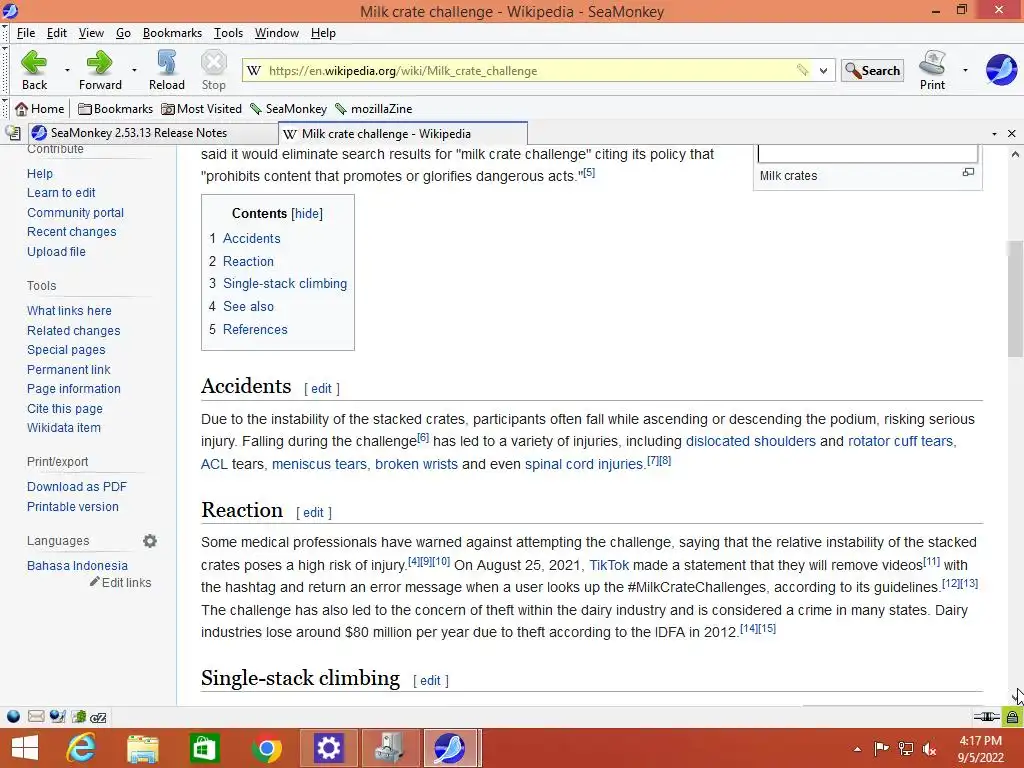Open the Bookmarks menu

tap(172, 33)
